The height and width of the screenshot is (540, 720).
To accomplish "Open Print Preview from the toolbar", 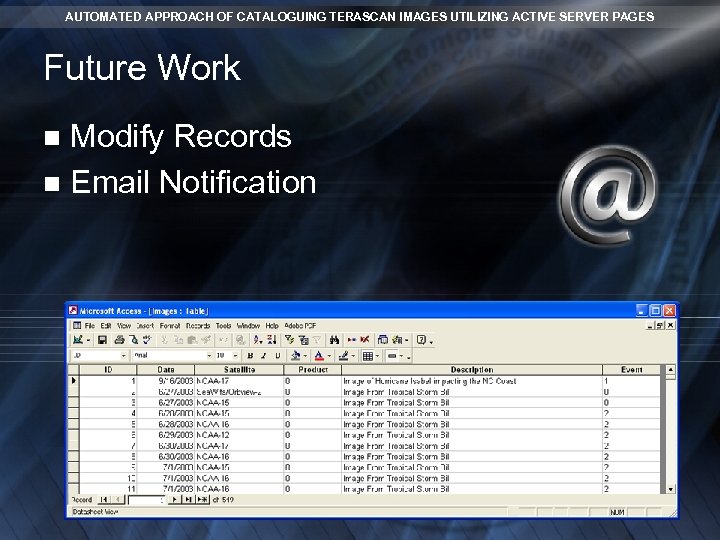I will [134, 340].
